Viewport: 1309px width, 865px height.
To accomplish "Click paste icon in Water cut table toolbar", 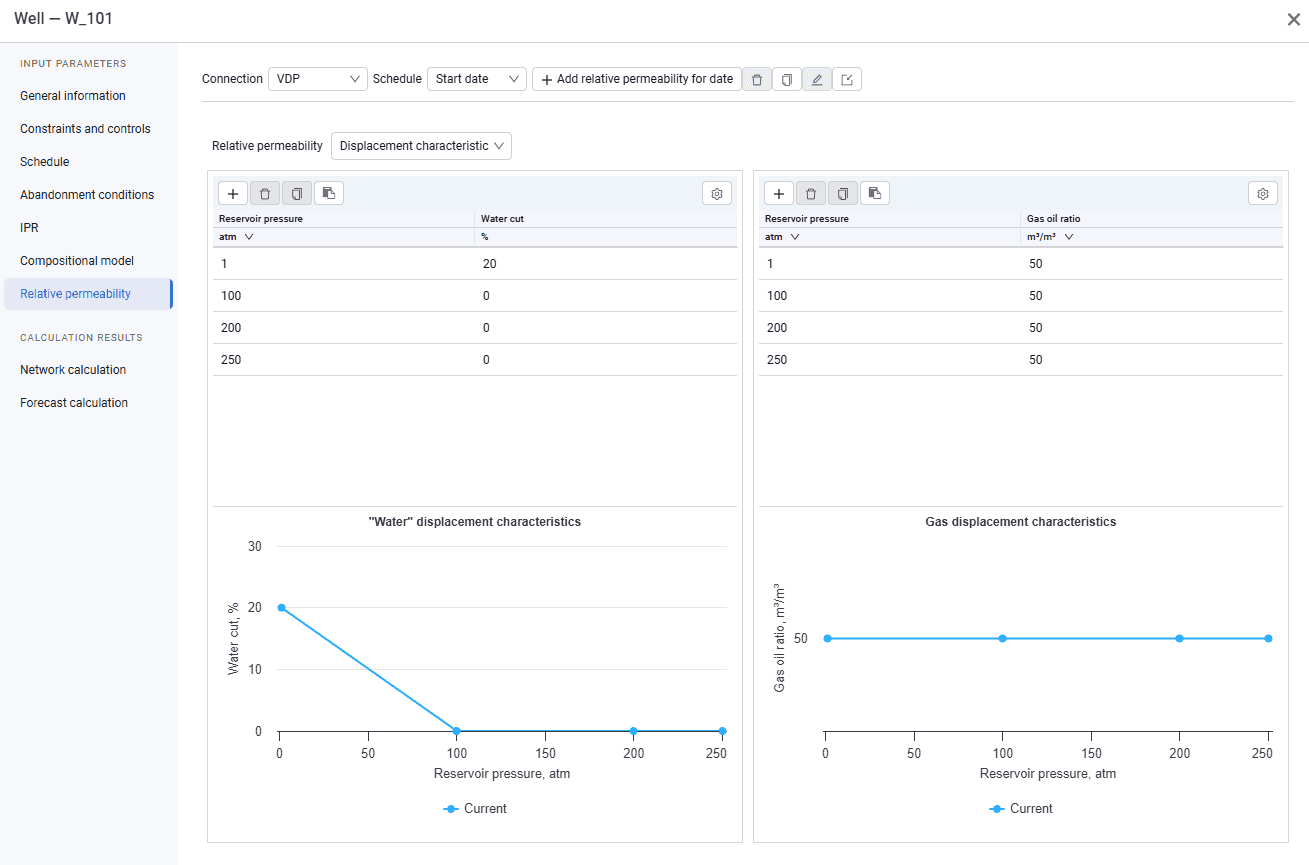I will point(329,193).
